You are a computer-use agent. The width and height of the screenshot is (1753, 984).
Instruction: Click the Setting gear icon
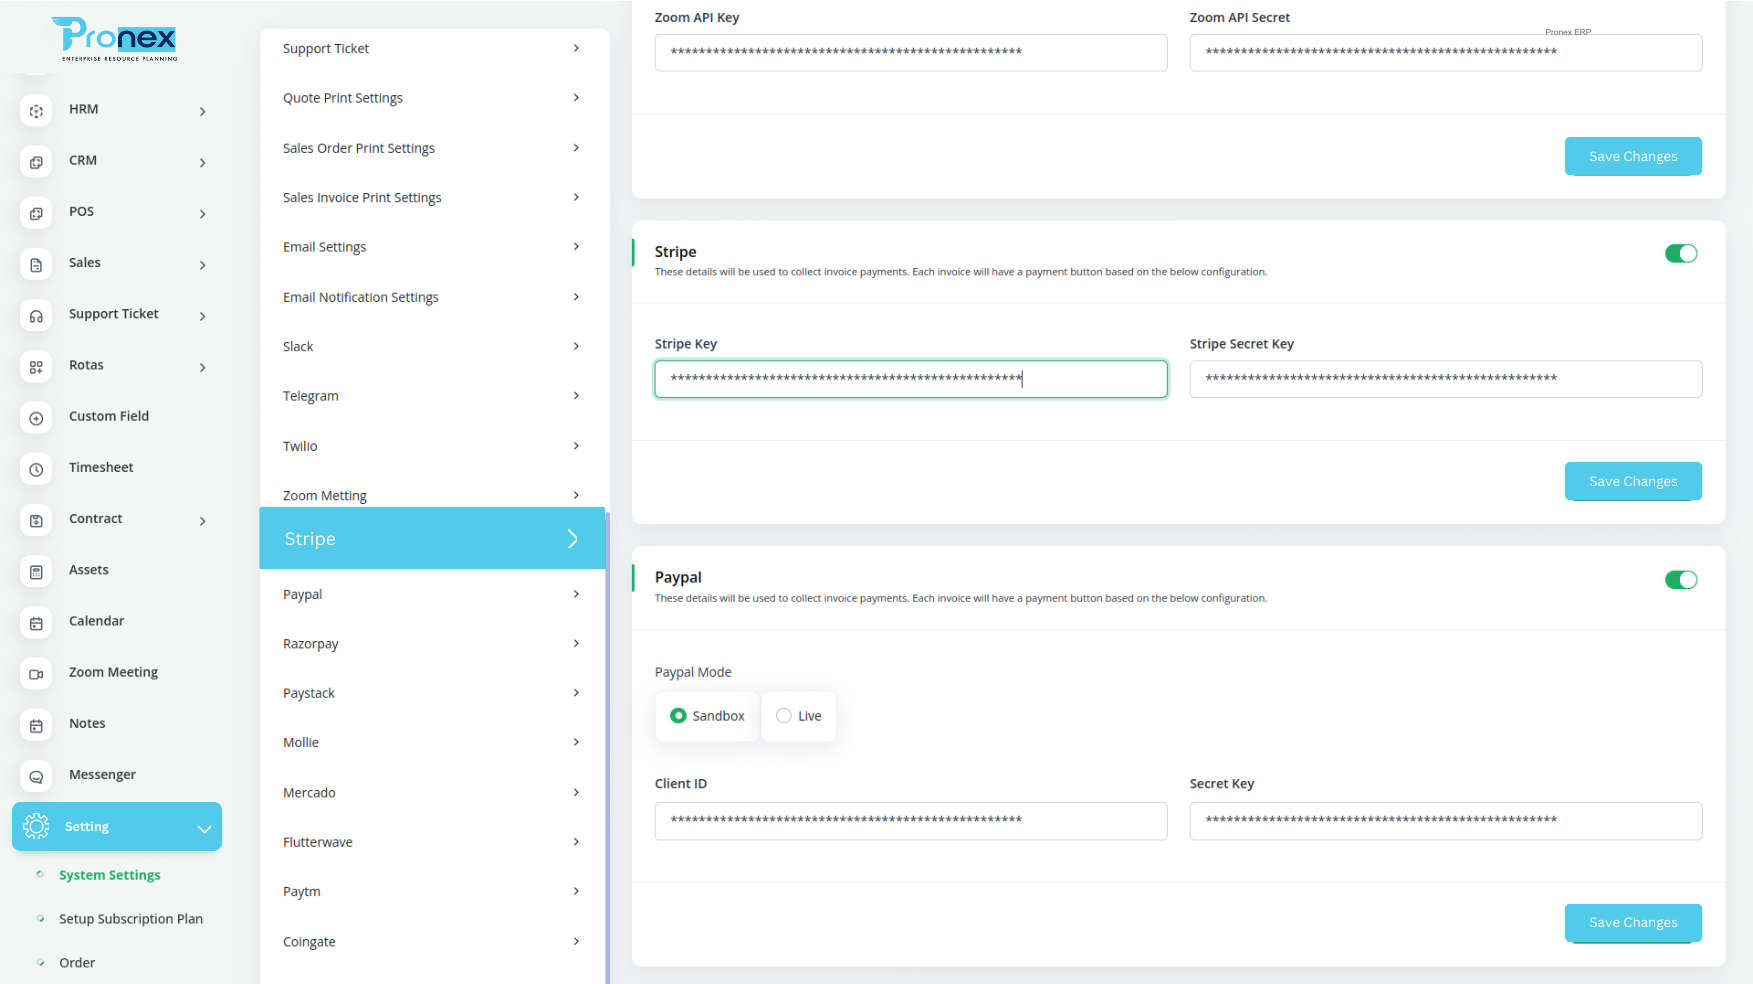click(36, 826)
